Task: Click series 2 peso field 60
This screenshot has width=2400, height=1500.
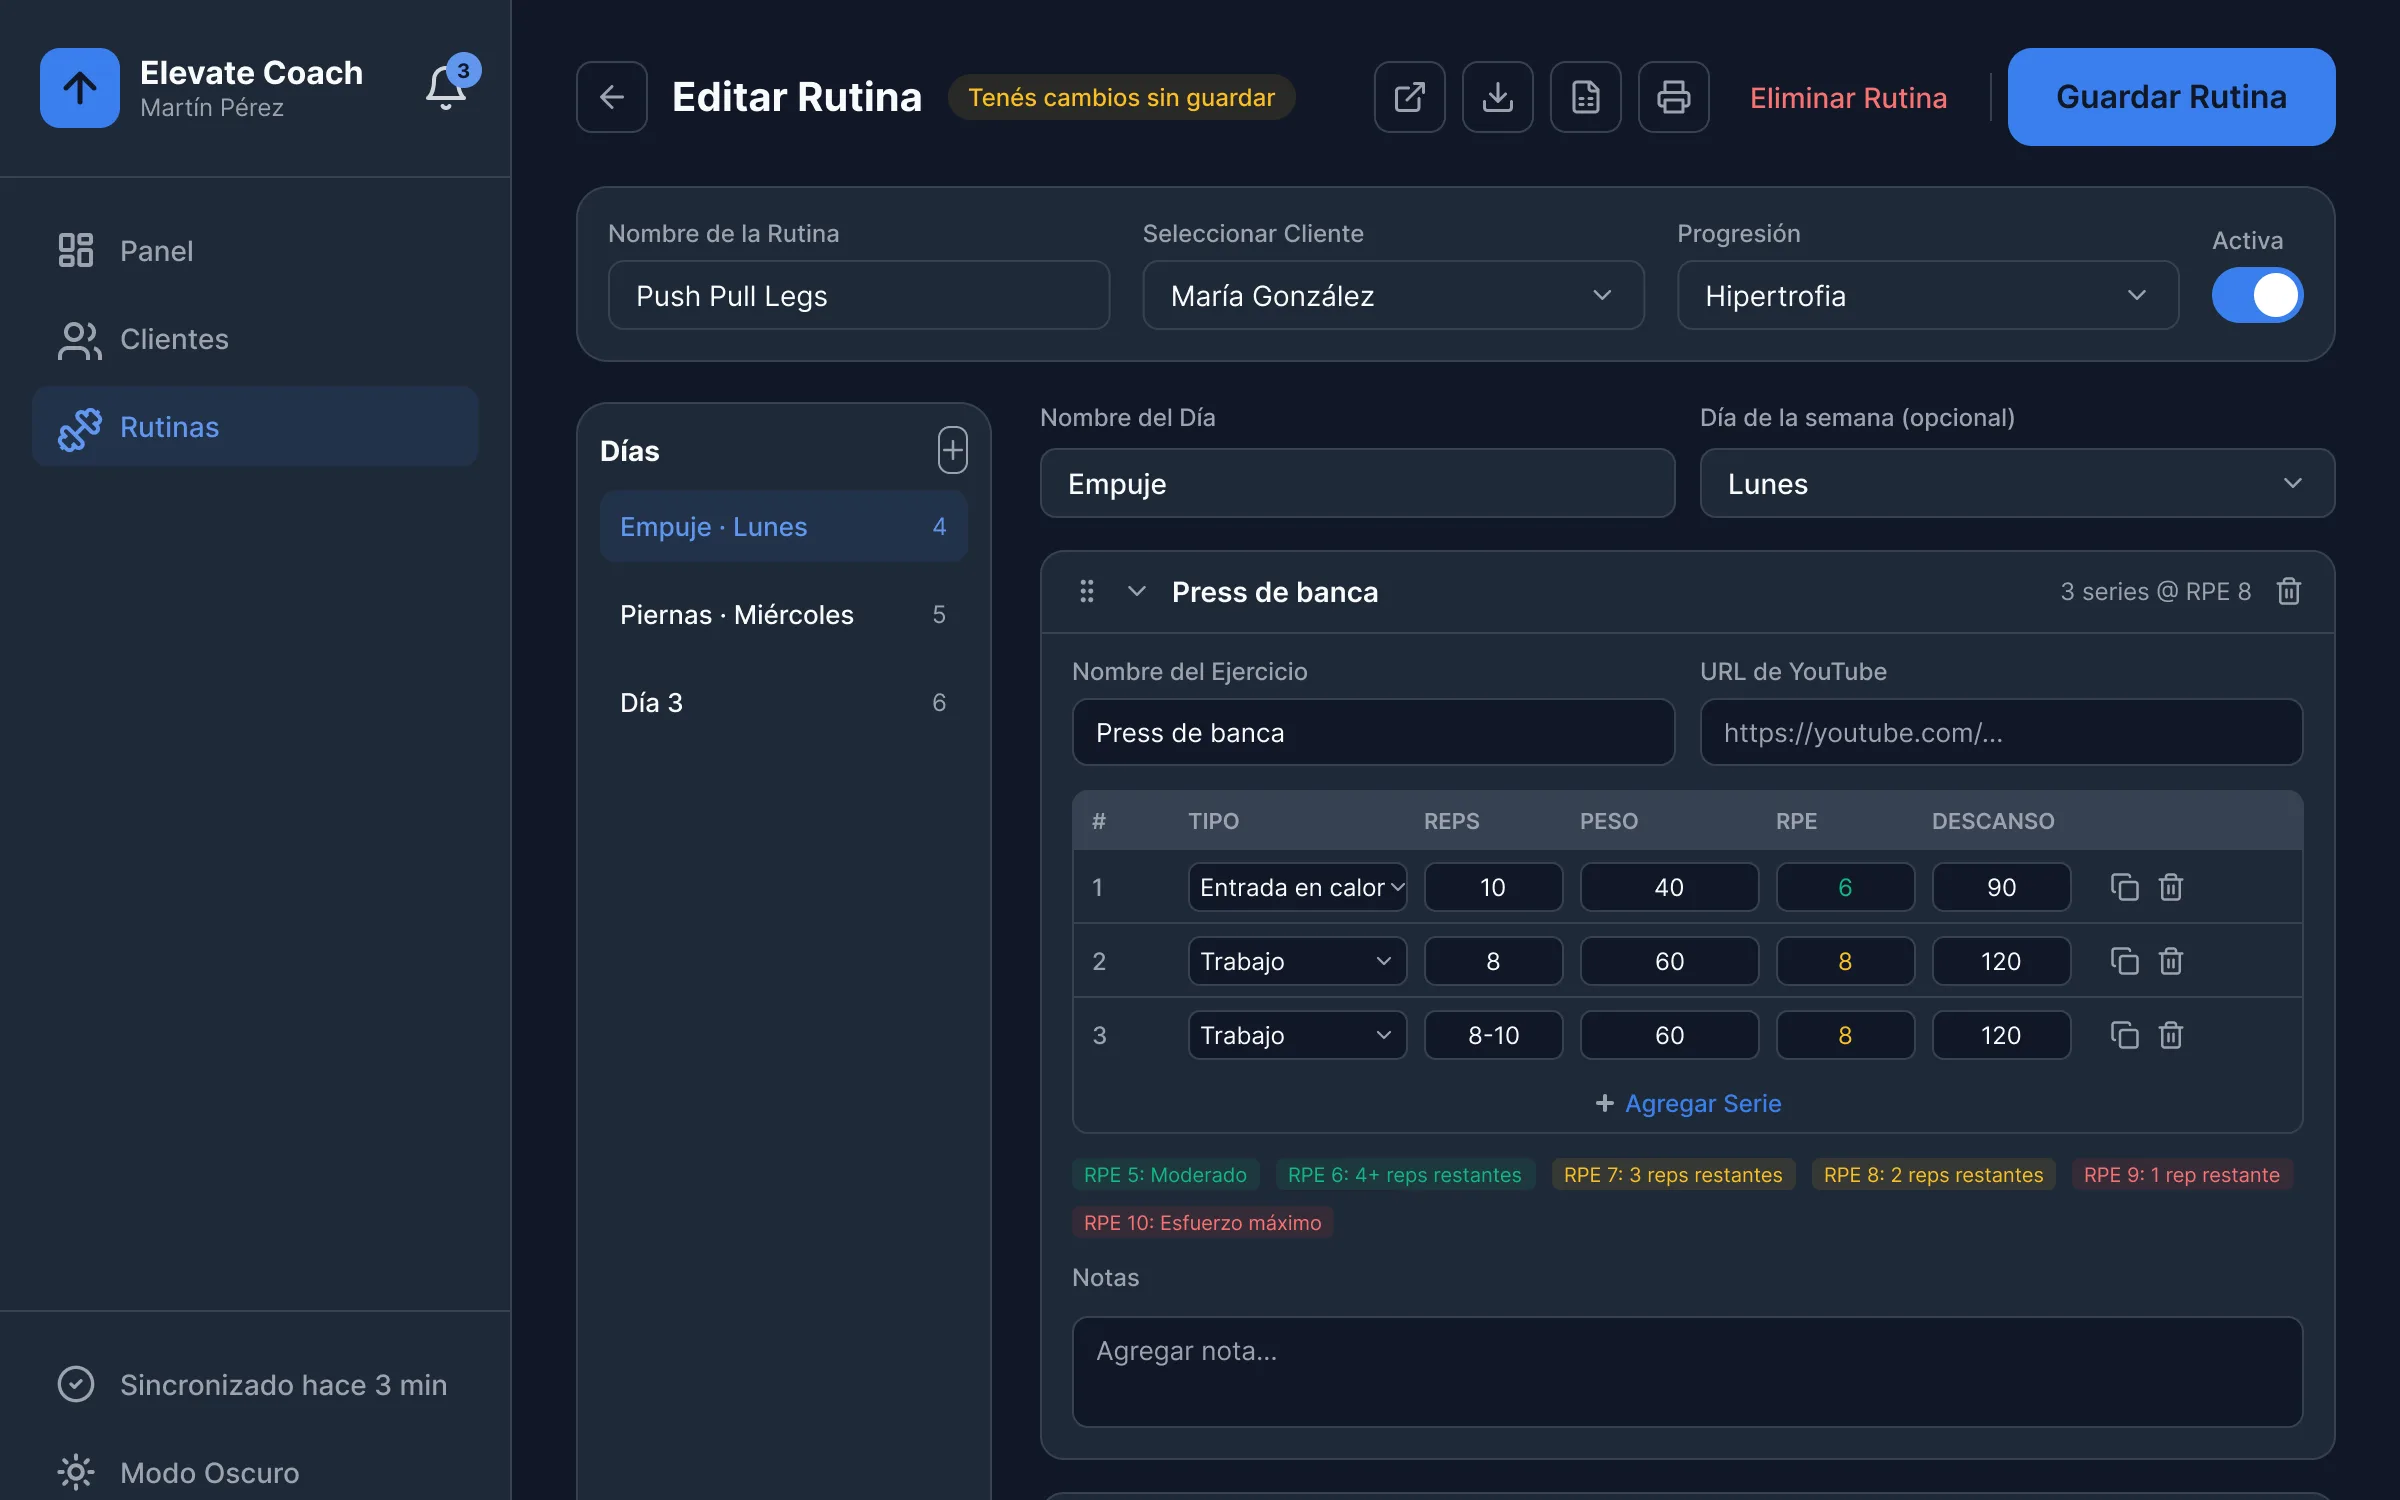Action: coord(1669,961)
